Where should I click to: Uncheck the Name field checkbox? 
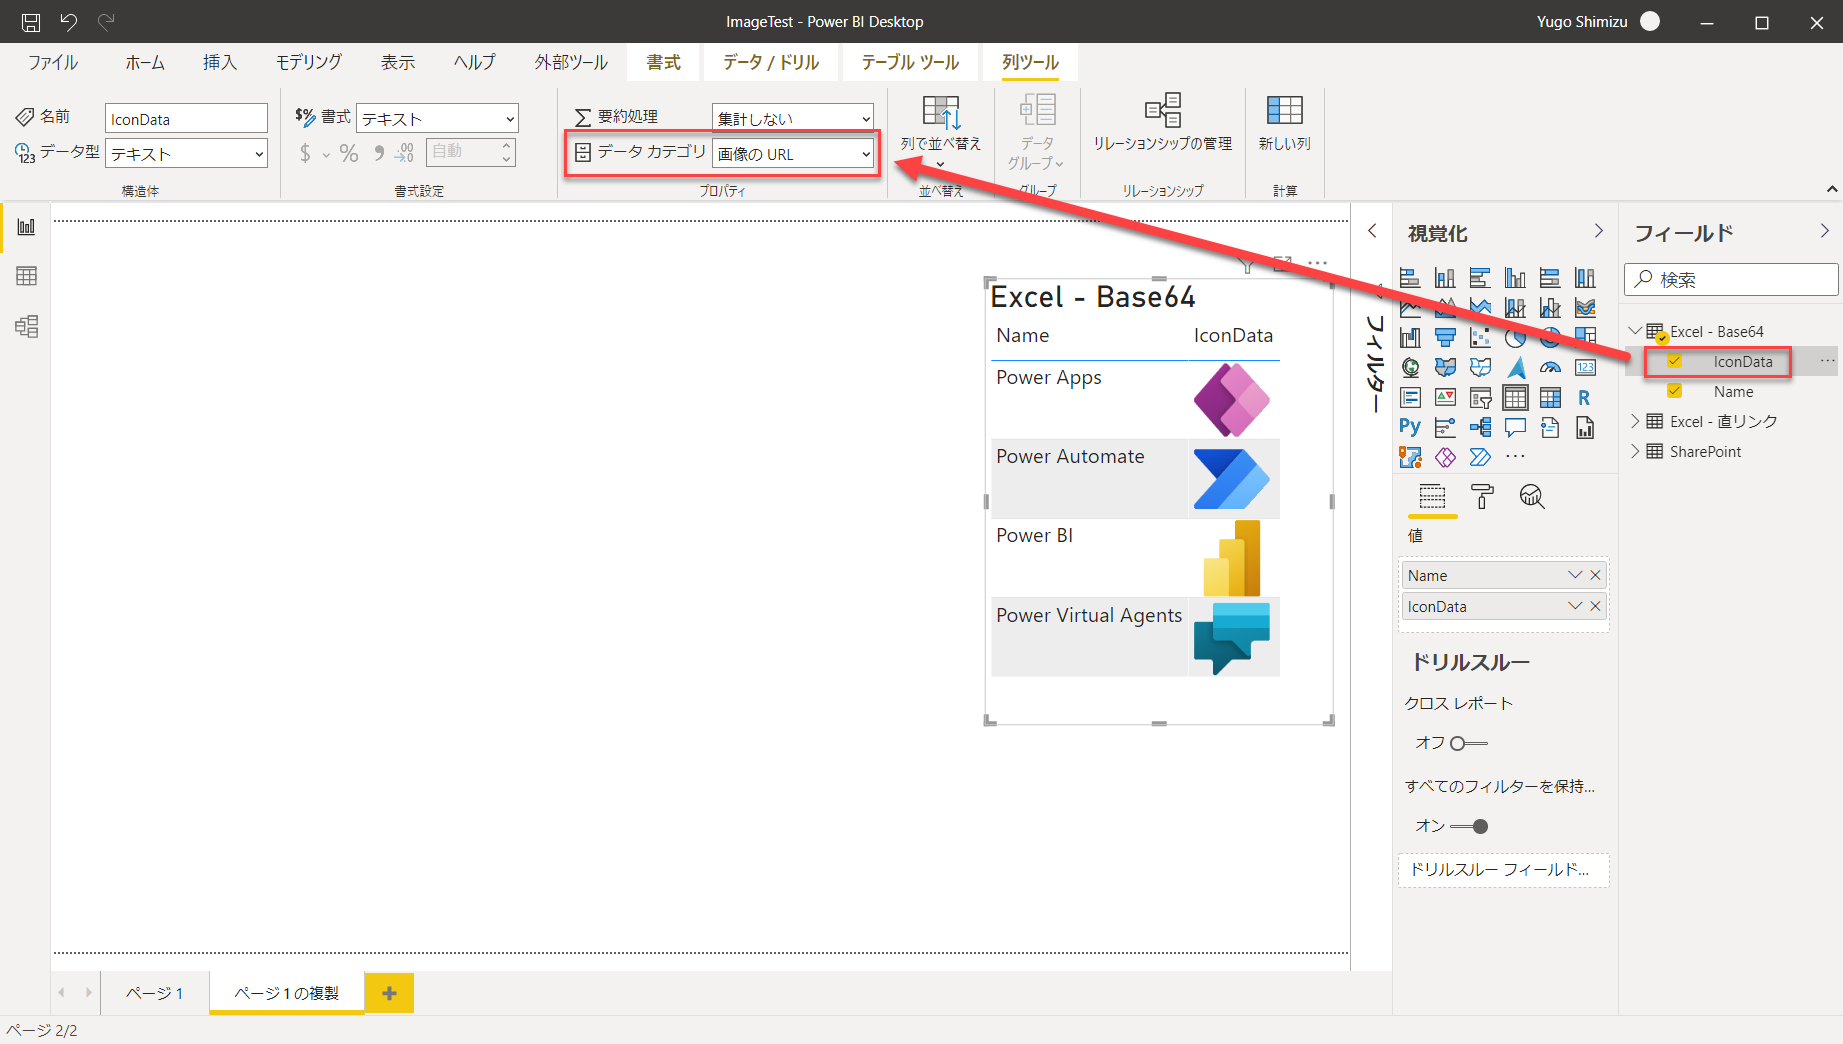point(1674,391)
